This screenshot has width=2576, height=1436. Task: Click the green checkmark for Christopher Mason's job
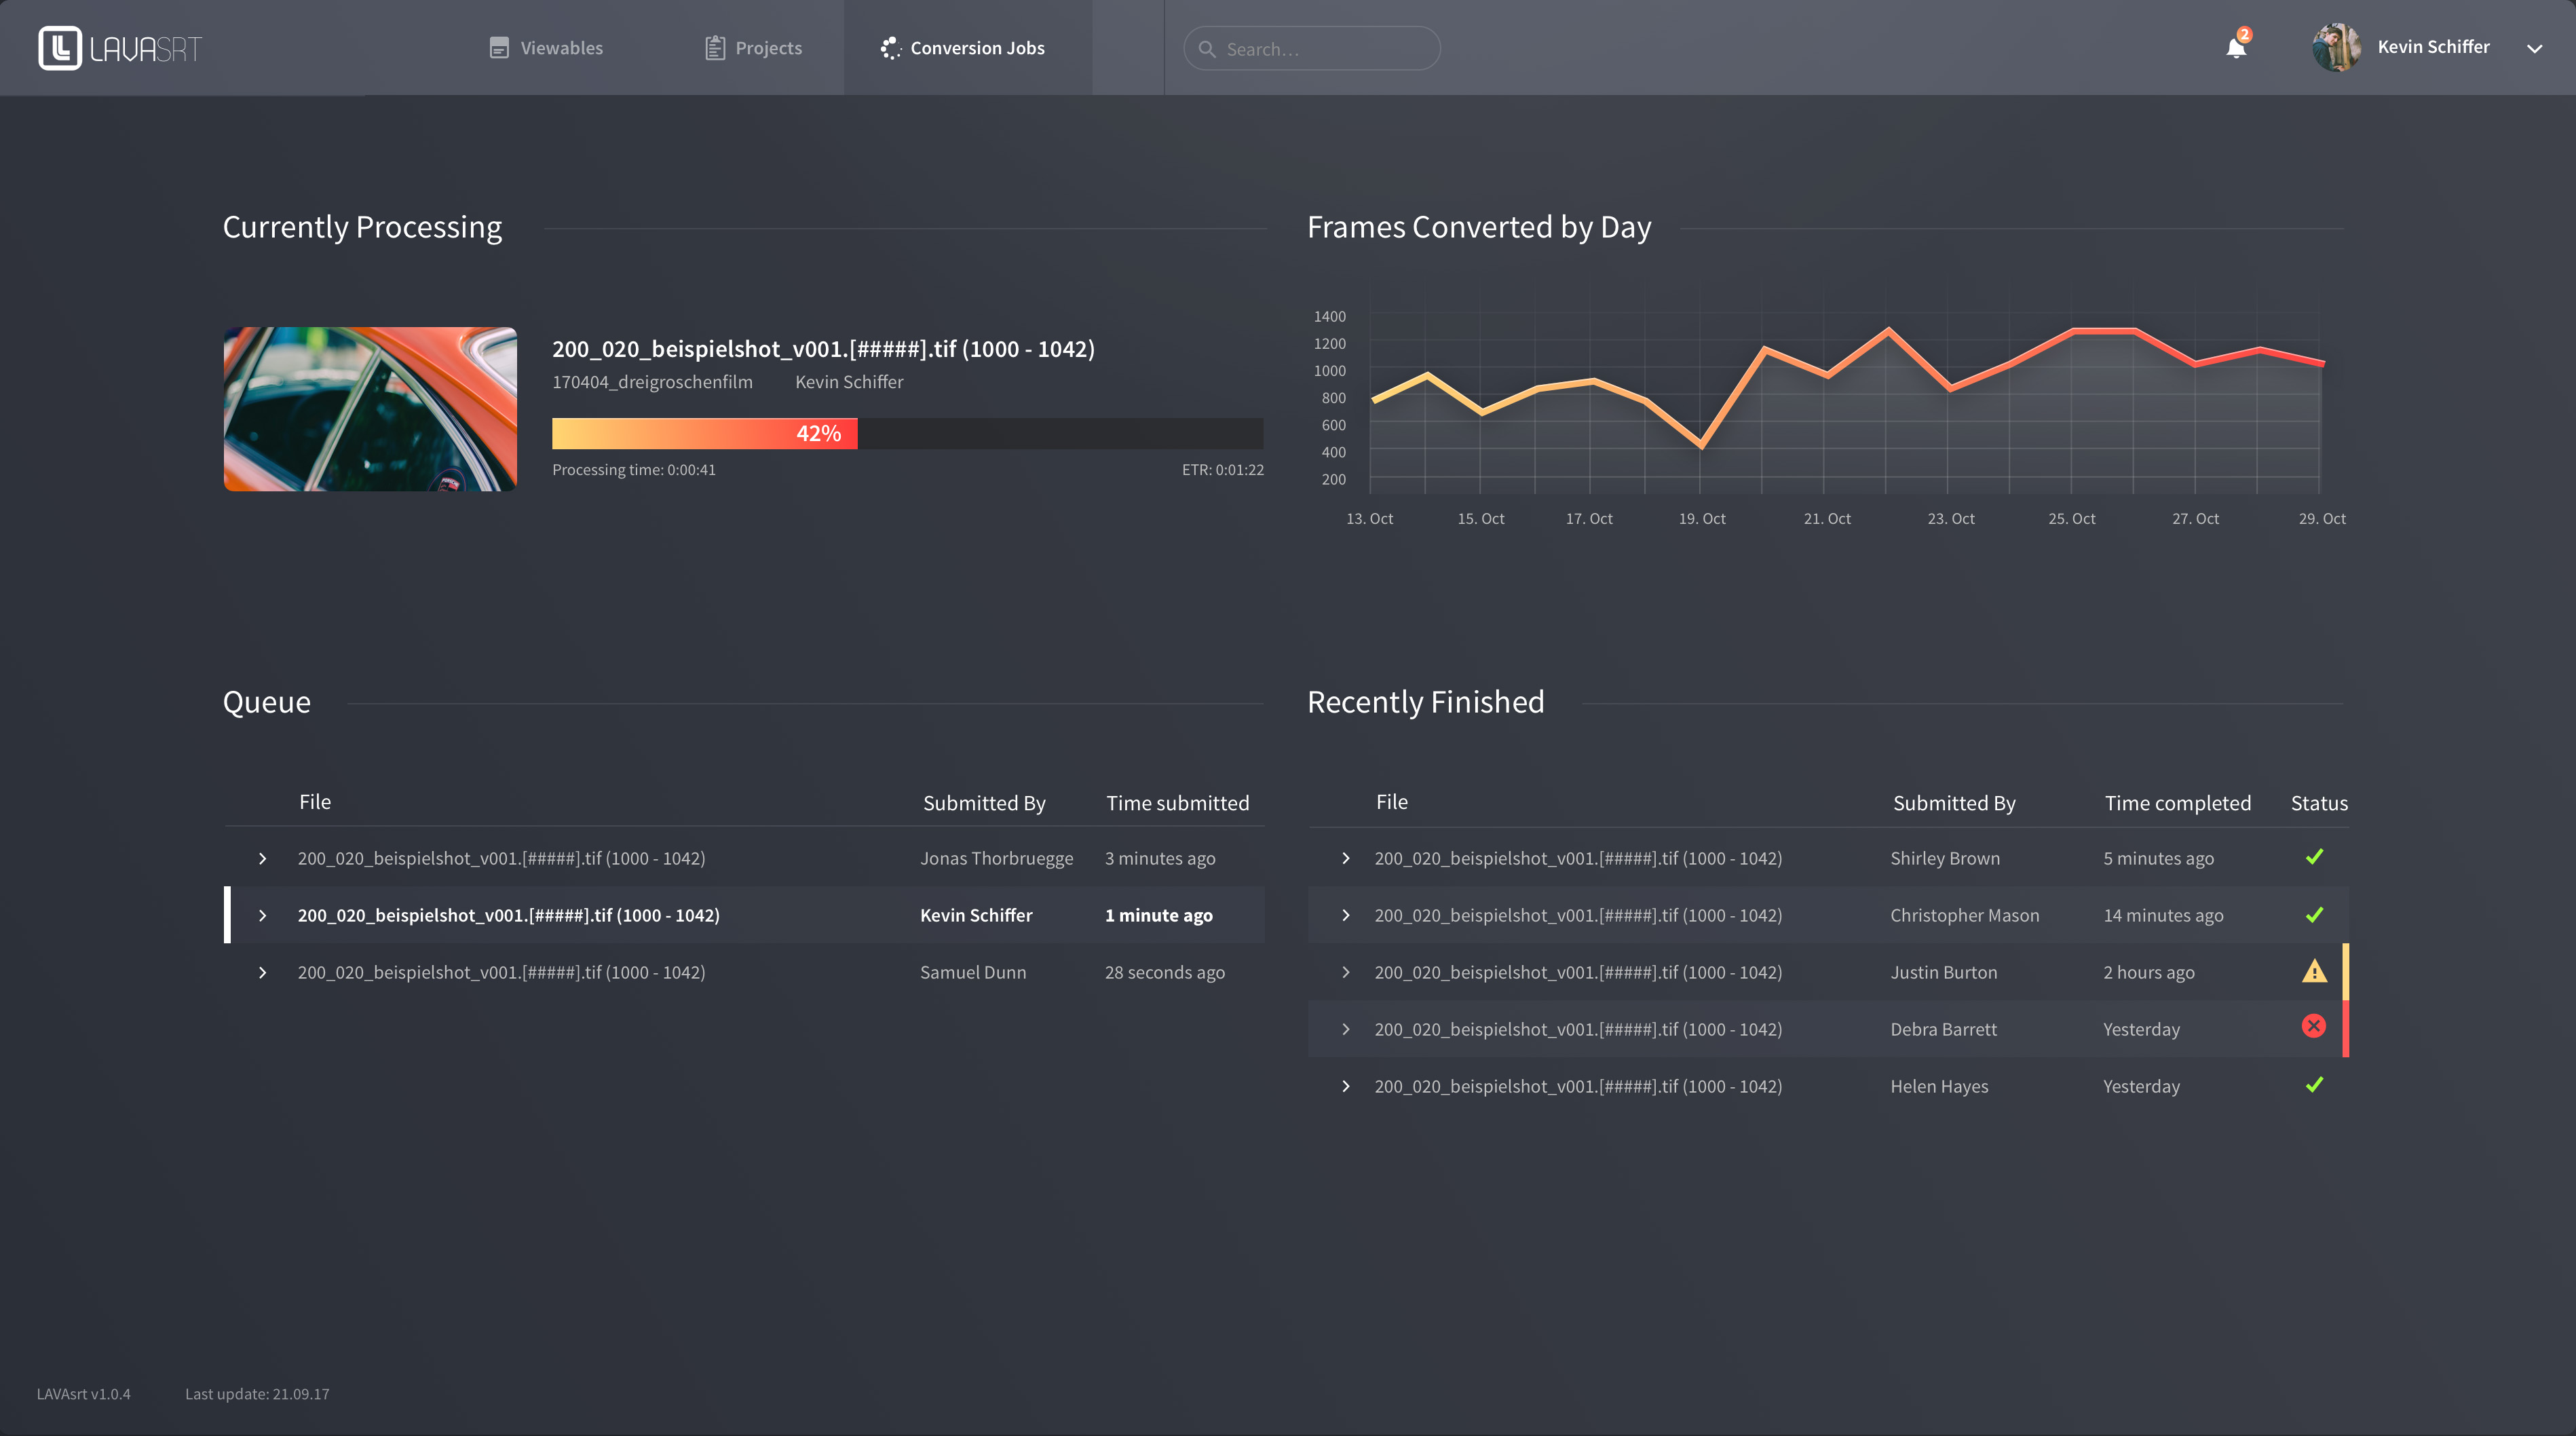[2314, 915]
